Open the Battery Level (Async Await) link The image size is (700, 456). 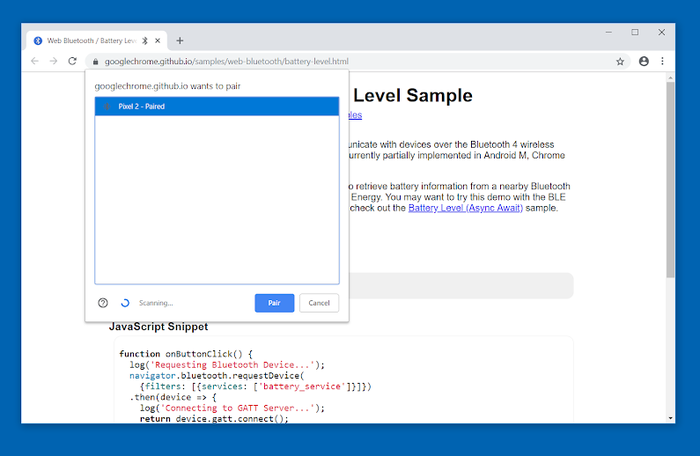tap(460, 208)
